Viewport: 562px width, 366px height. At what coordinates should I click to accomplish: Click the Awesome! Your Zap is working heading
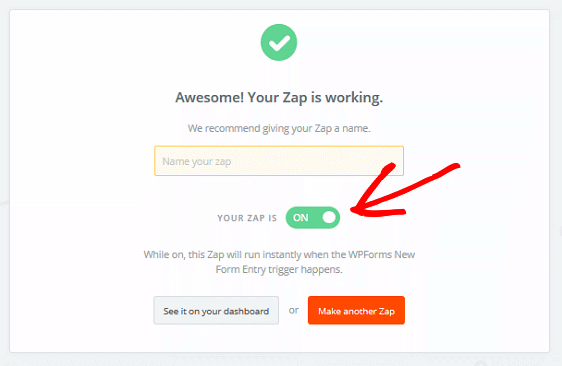click(279, 98)
